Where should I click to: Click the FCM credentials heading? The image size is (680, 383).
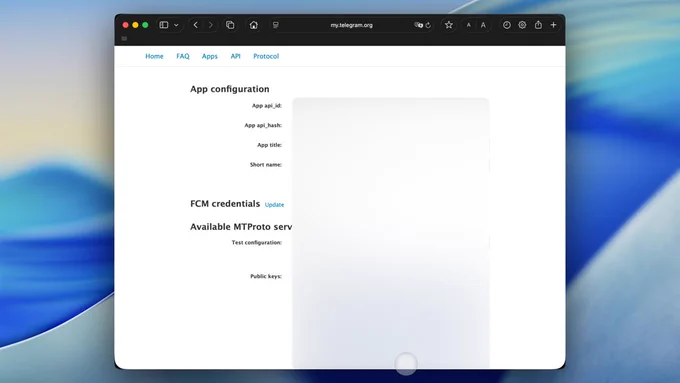pyautogui.click(x=225, y=204)
